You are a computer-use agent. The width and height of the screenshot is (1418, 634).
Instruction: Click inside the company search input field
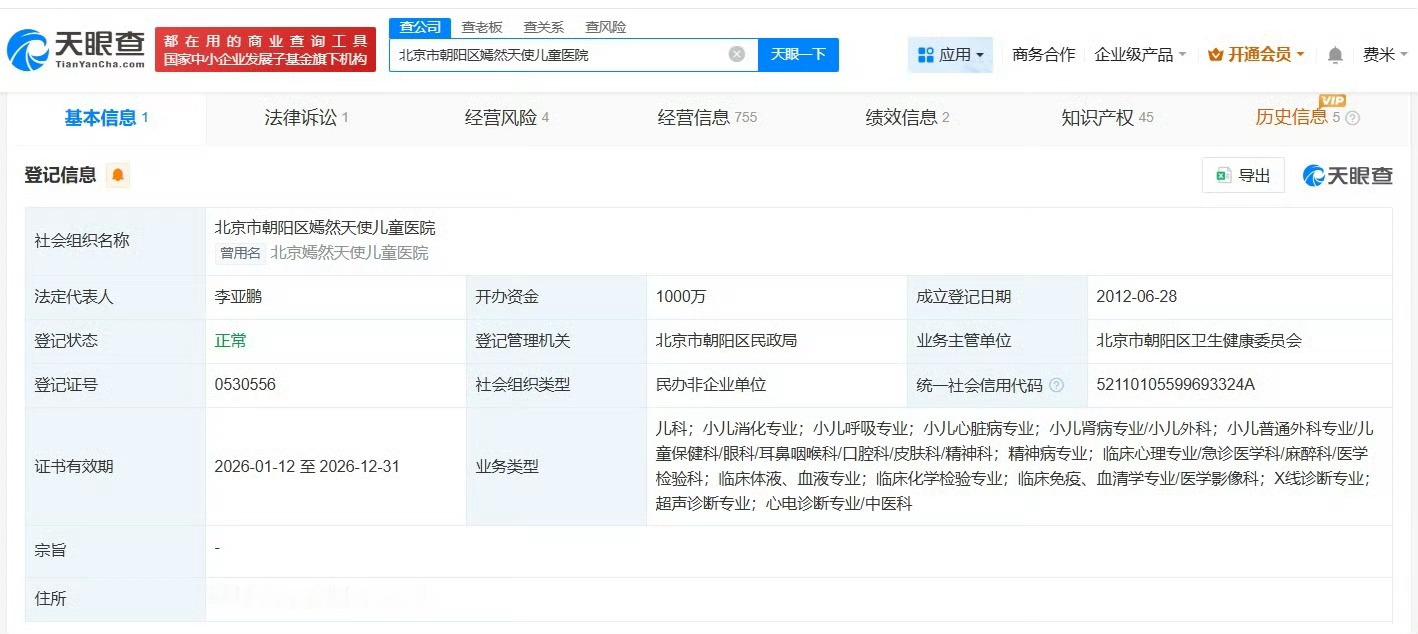coord(560,55)
